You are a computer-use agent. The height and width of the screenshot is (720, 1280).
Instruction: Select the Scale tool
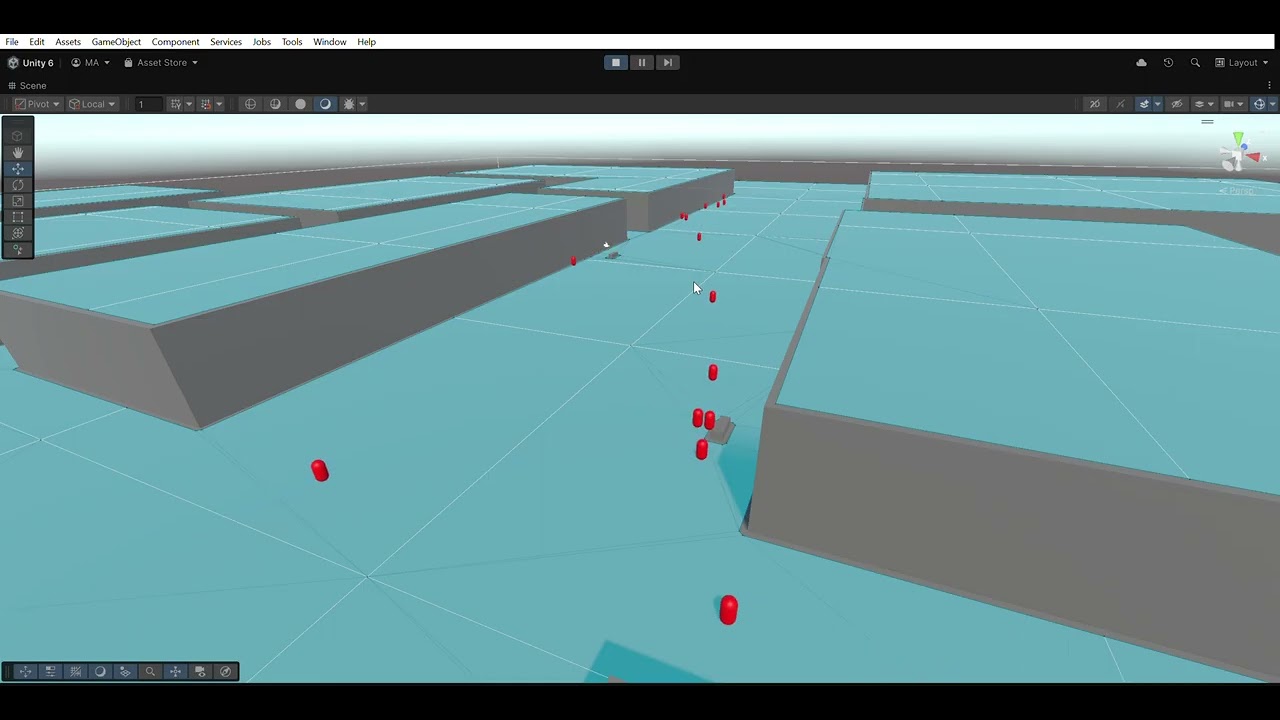coord(17,201)
